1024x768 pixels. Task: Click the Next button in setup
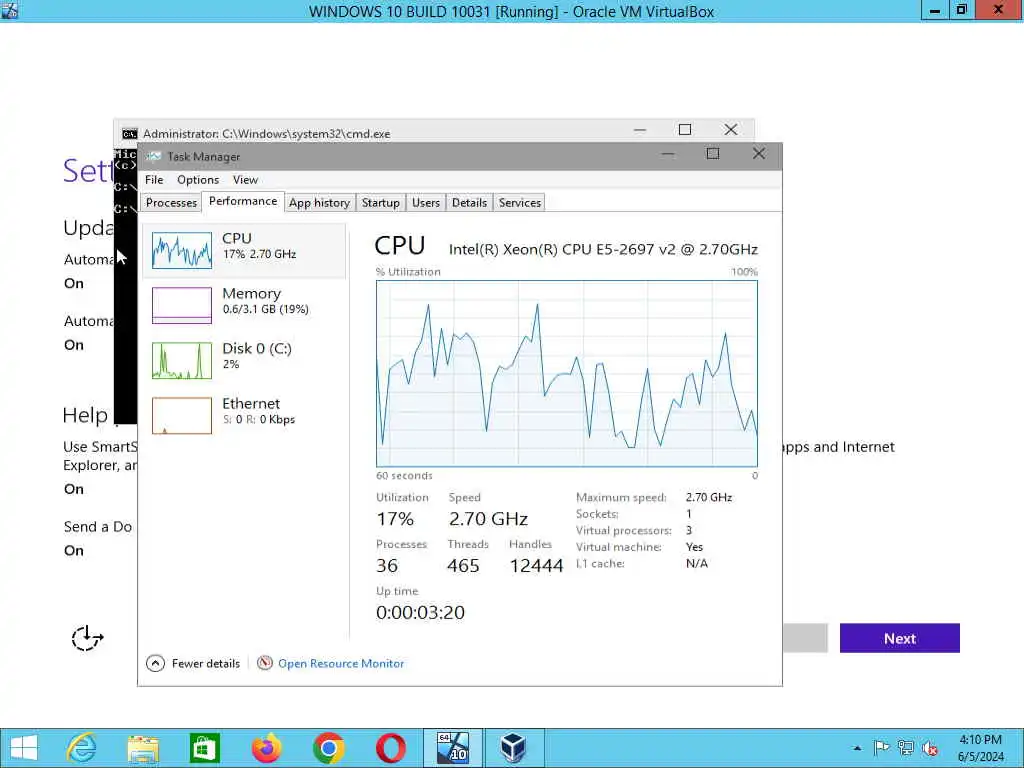coord(900,638)
